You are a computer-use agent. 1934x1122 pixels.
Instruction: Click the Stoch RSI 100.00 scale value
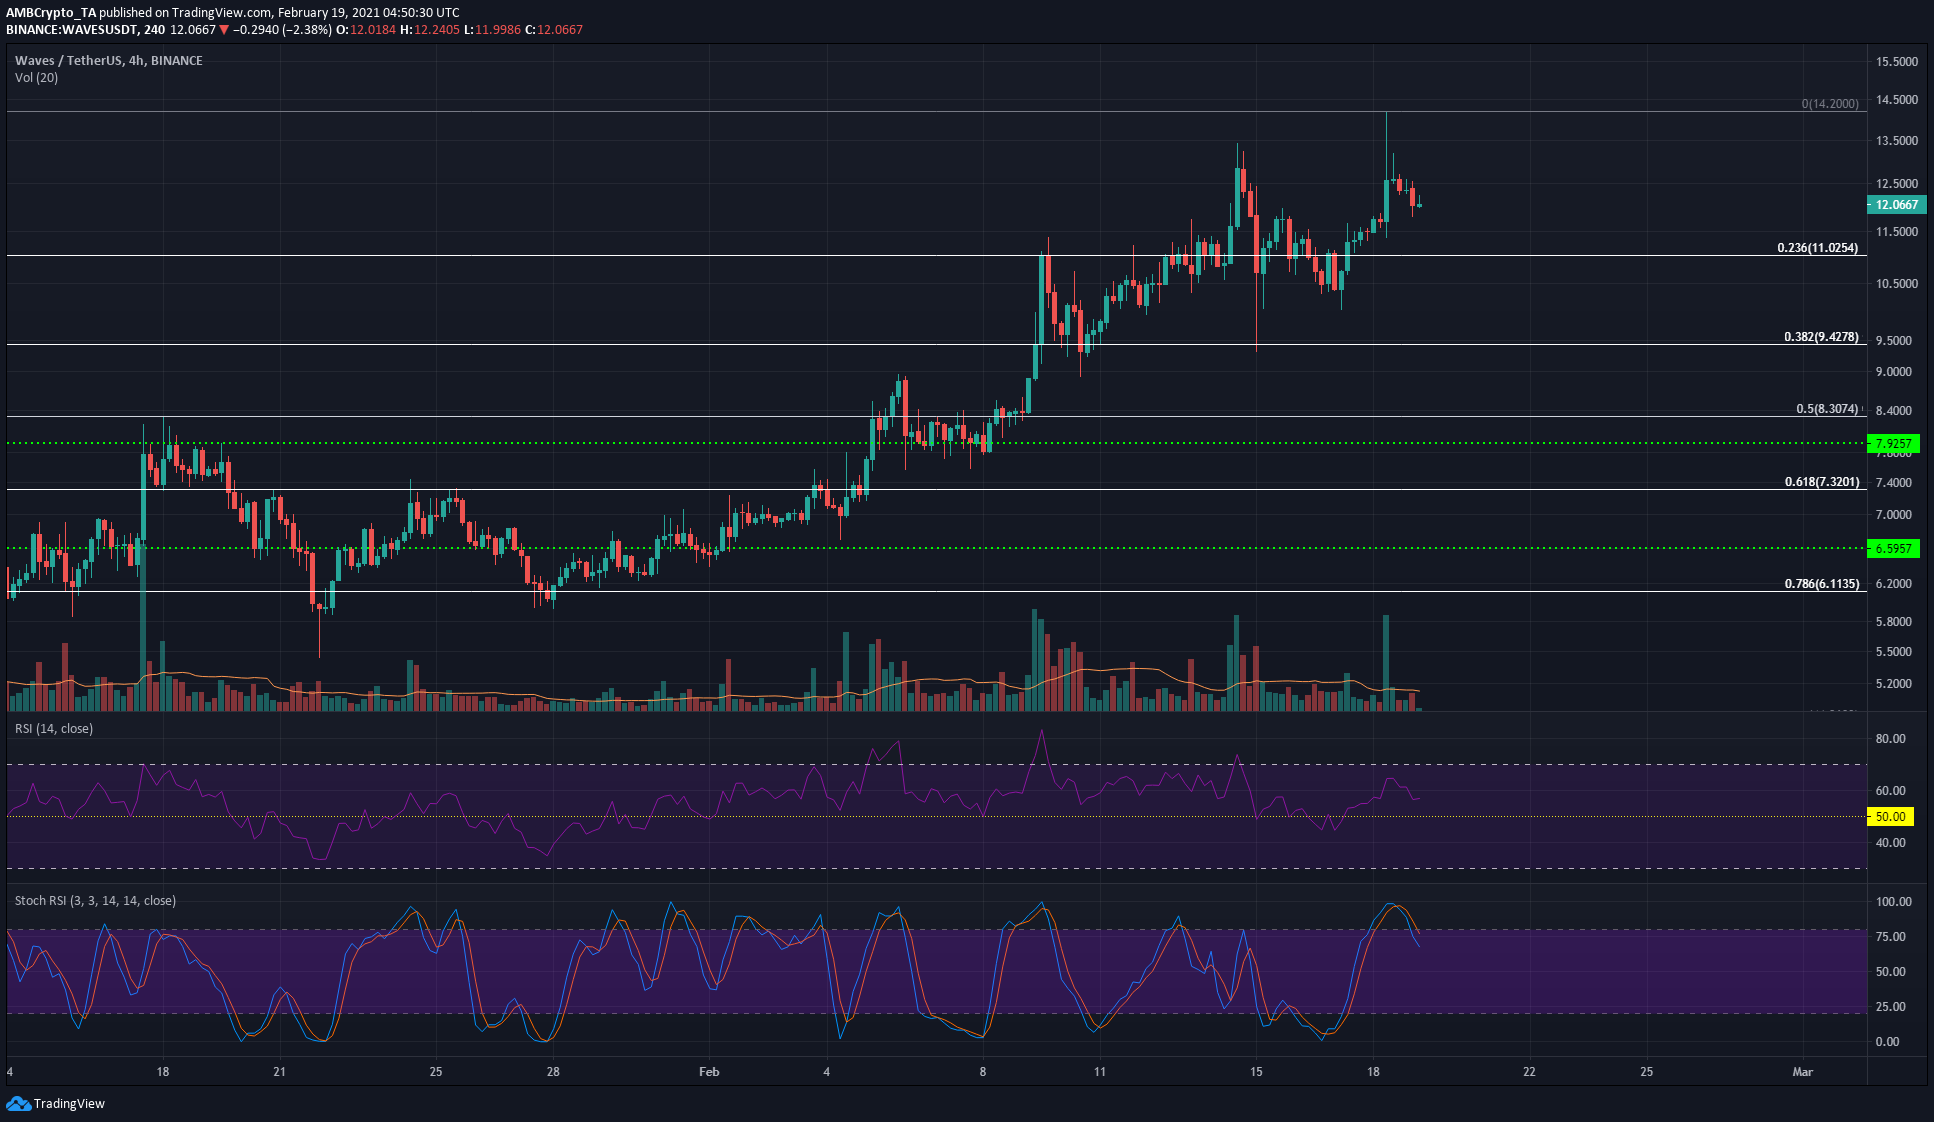[x=1893, y=902]
